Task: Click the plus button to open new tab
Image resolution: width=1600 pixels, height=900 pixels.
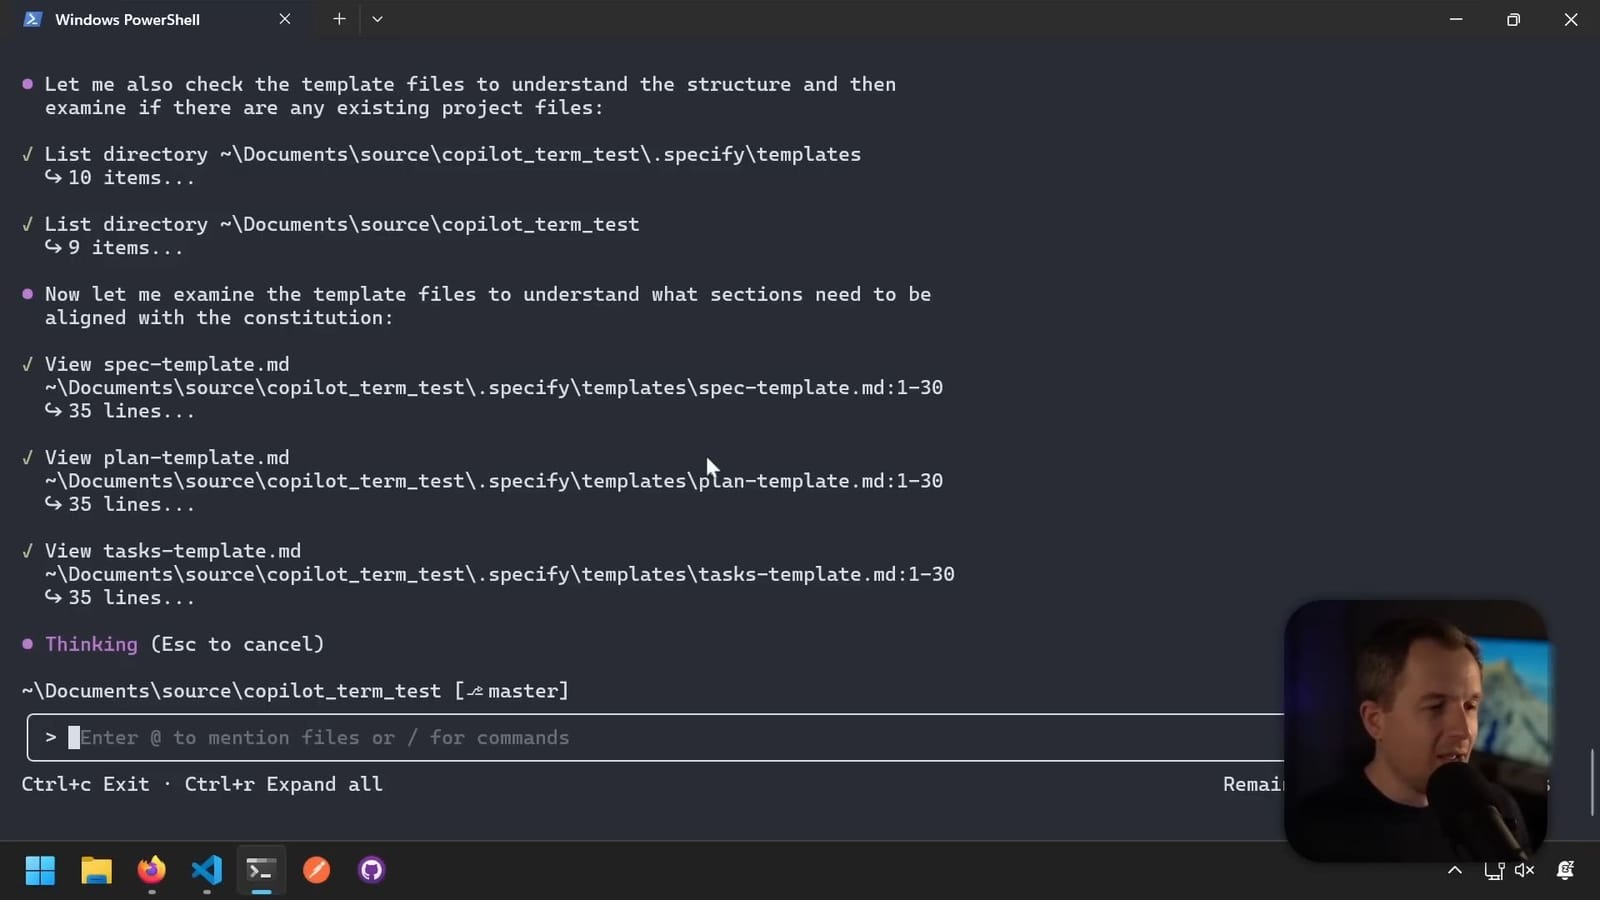Action: pyautogui.click(x=339, y=19)
